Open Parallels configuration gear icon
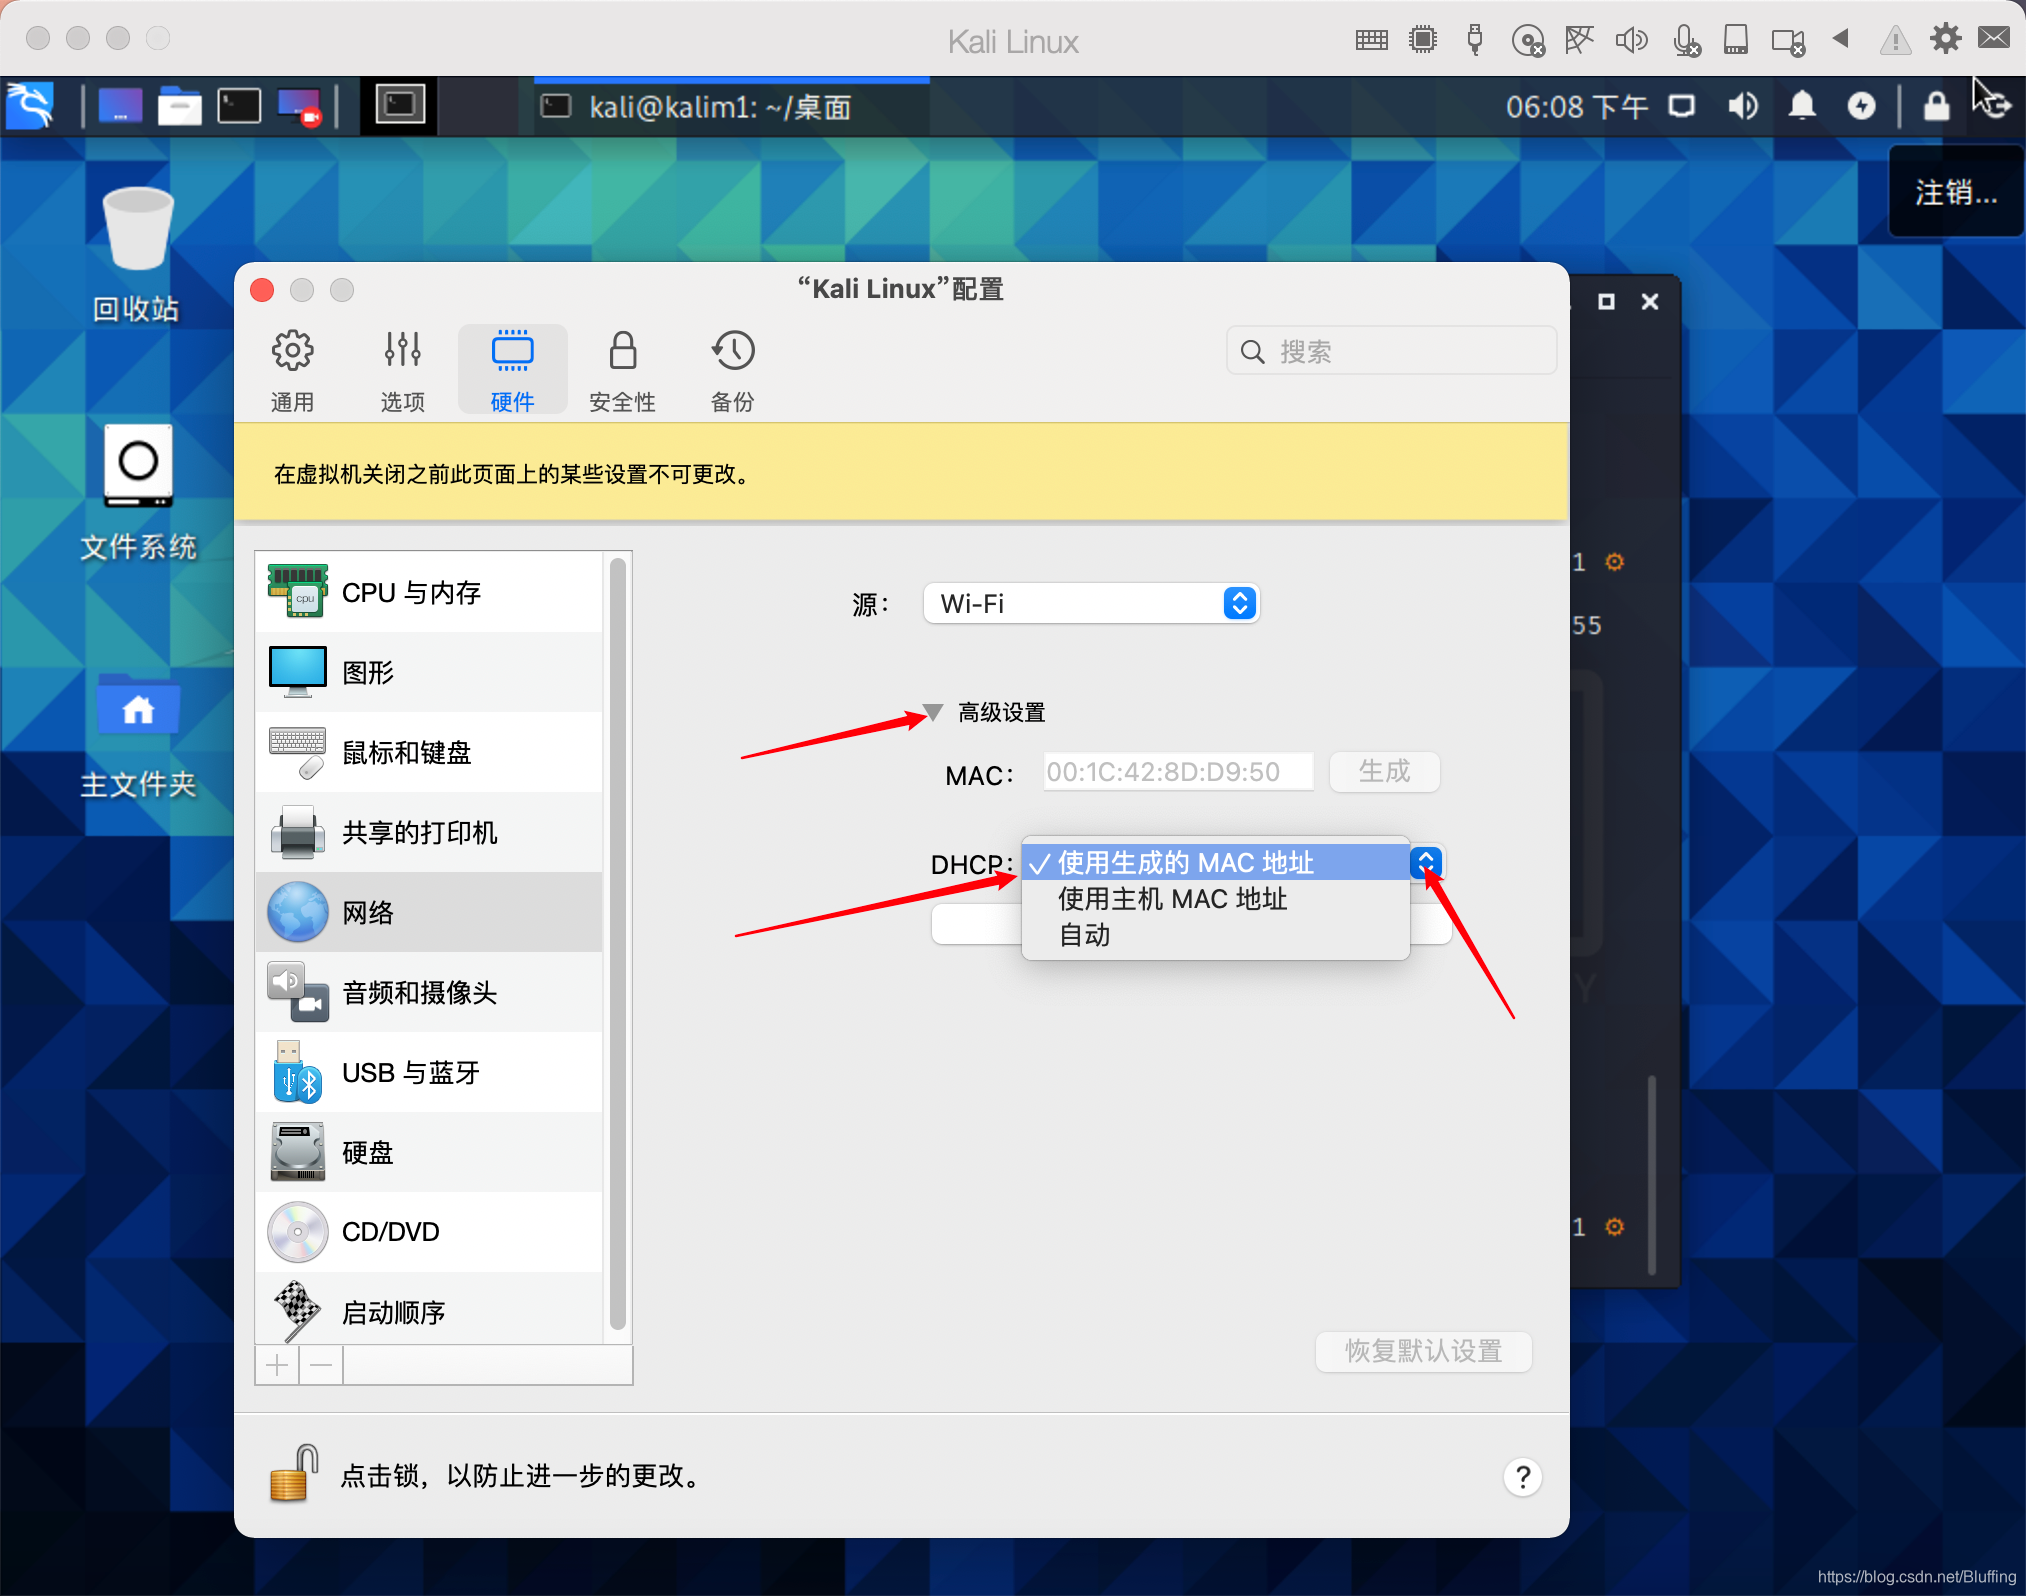 click(x=1945, y=39)
